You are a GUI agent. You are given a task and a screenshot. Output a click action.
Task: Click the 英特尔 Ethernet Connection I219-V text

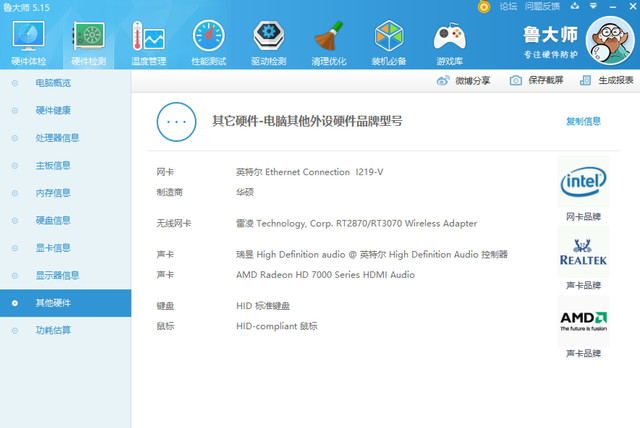(309, 172)
